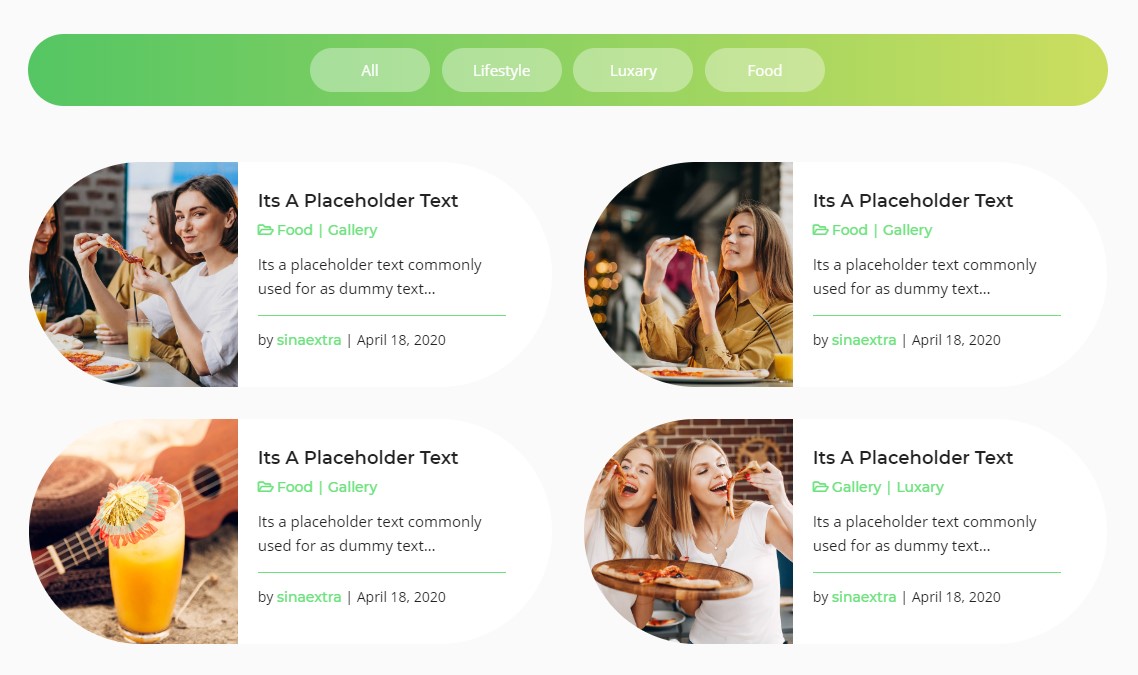
Task: Filter posts by Luxary
Action: pos(633,70)
